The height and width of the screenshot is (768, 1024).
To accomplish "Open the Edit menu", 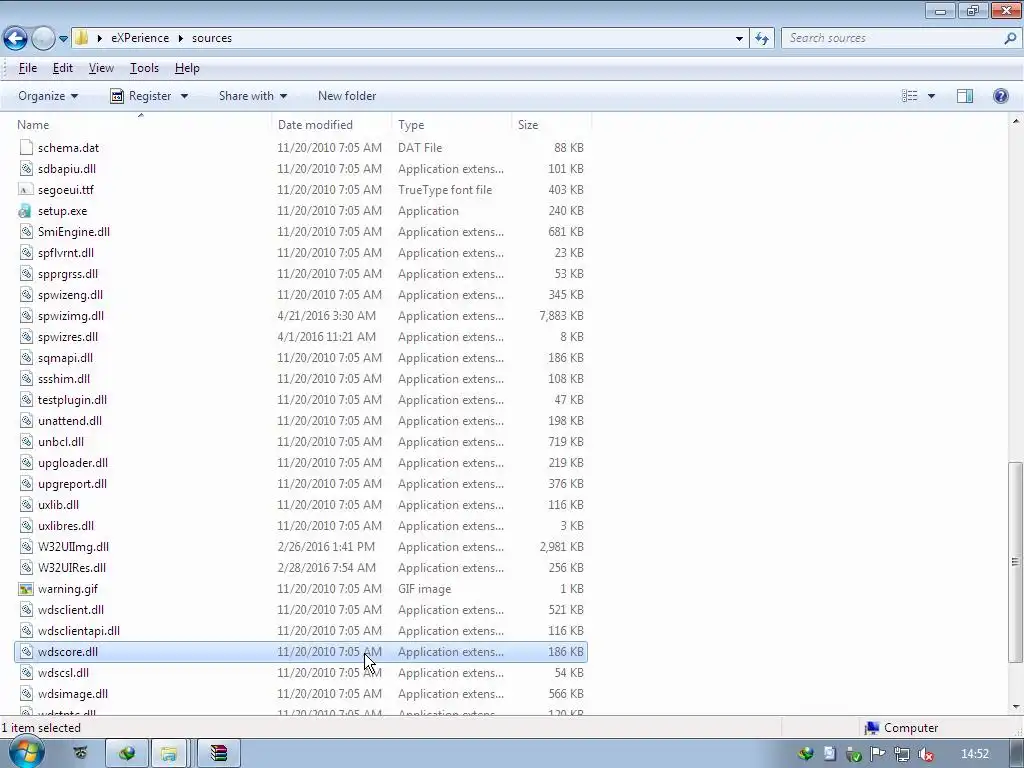I will 63,68.
